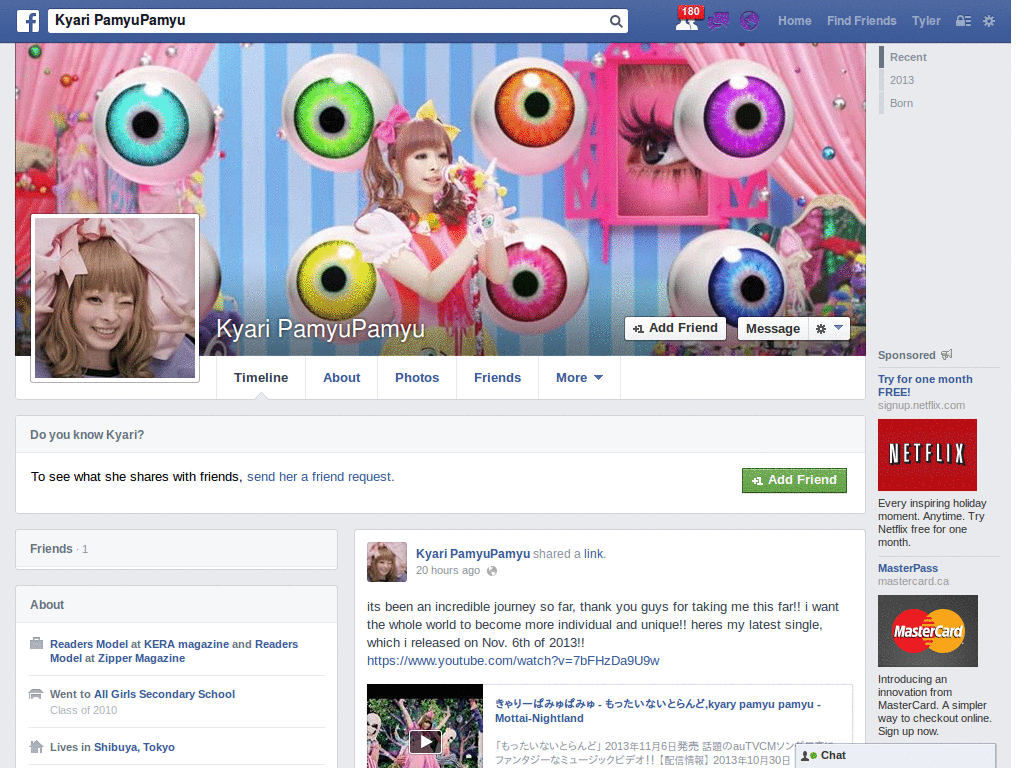Expand the More profile menu
The width and height of the screenshot is (1024, 768).
(x=579, y=377)
